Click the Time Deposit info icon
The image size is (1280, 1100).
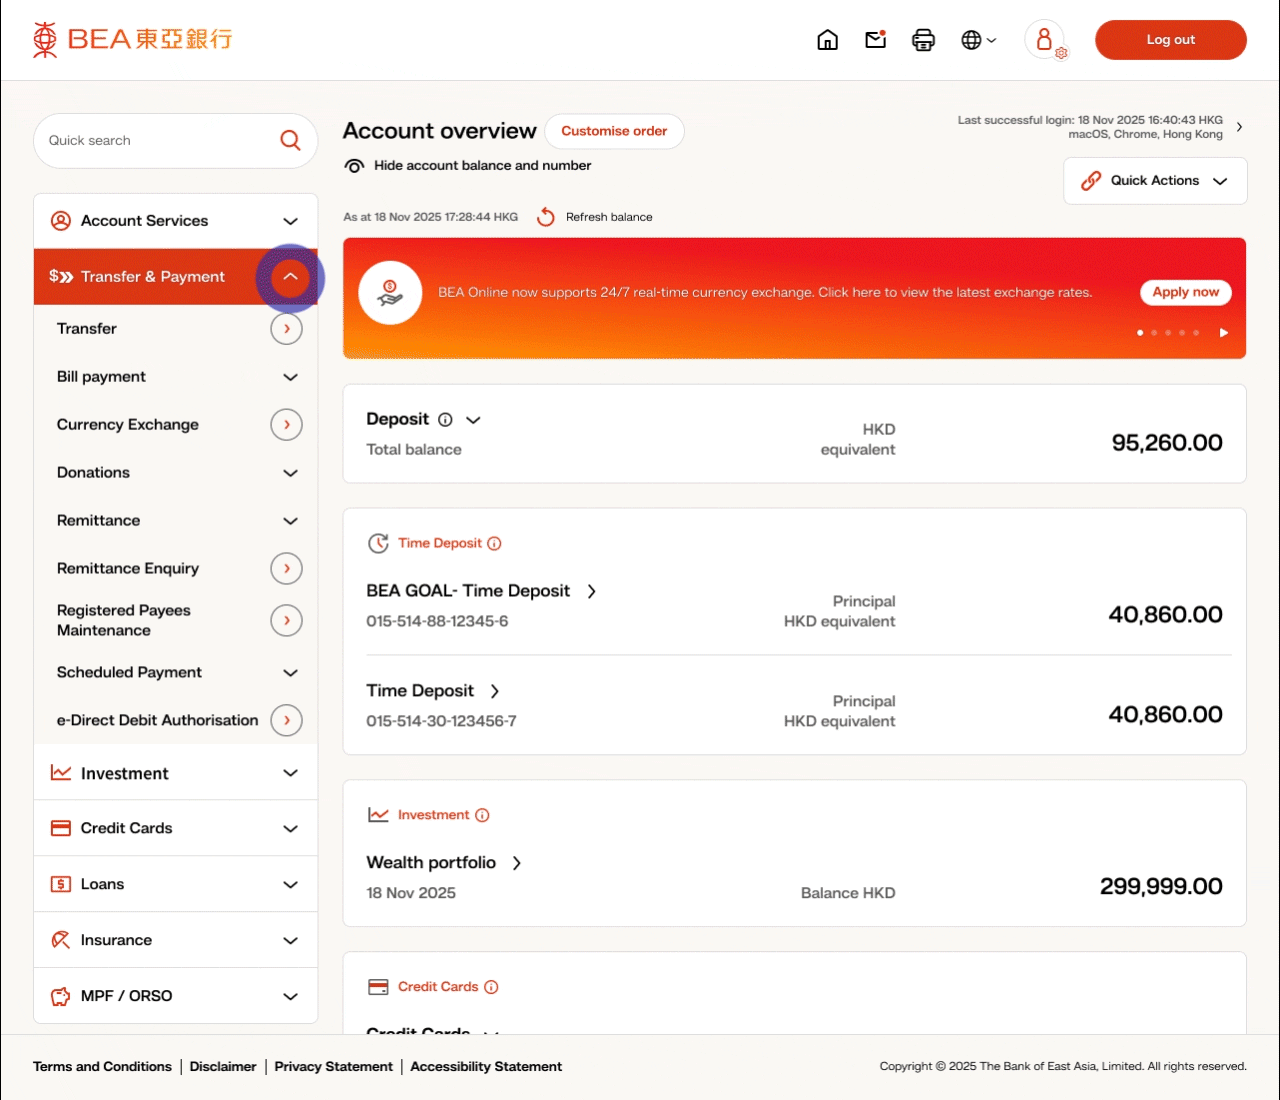click(x=494, y=544)
